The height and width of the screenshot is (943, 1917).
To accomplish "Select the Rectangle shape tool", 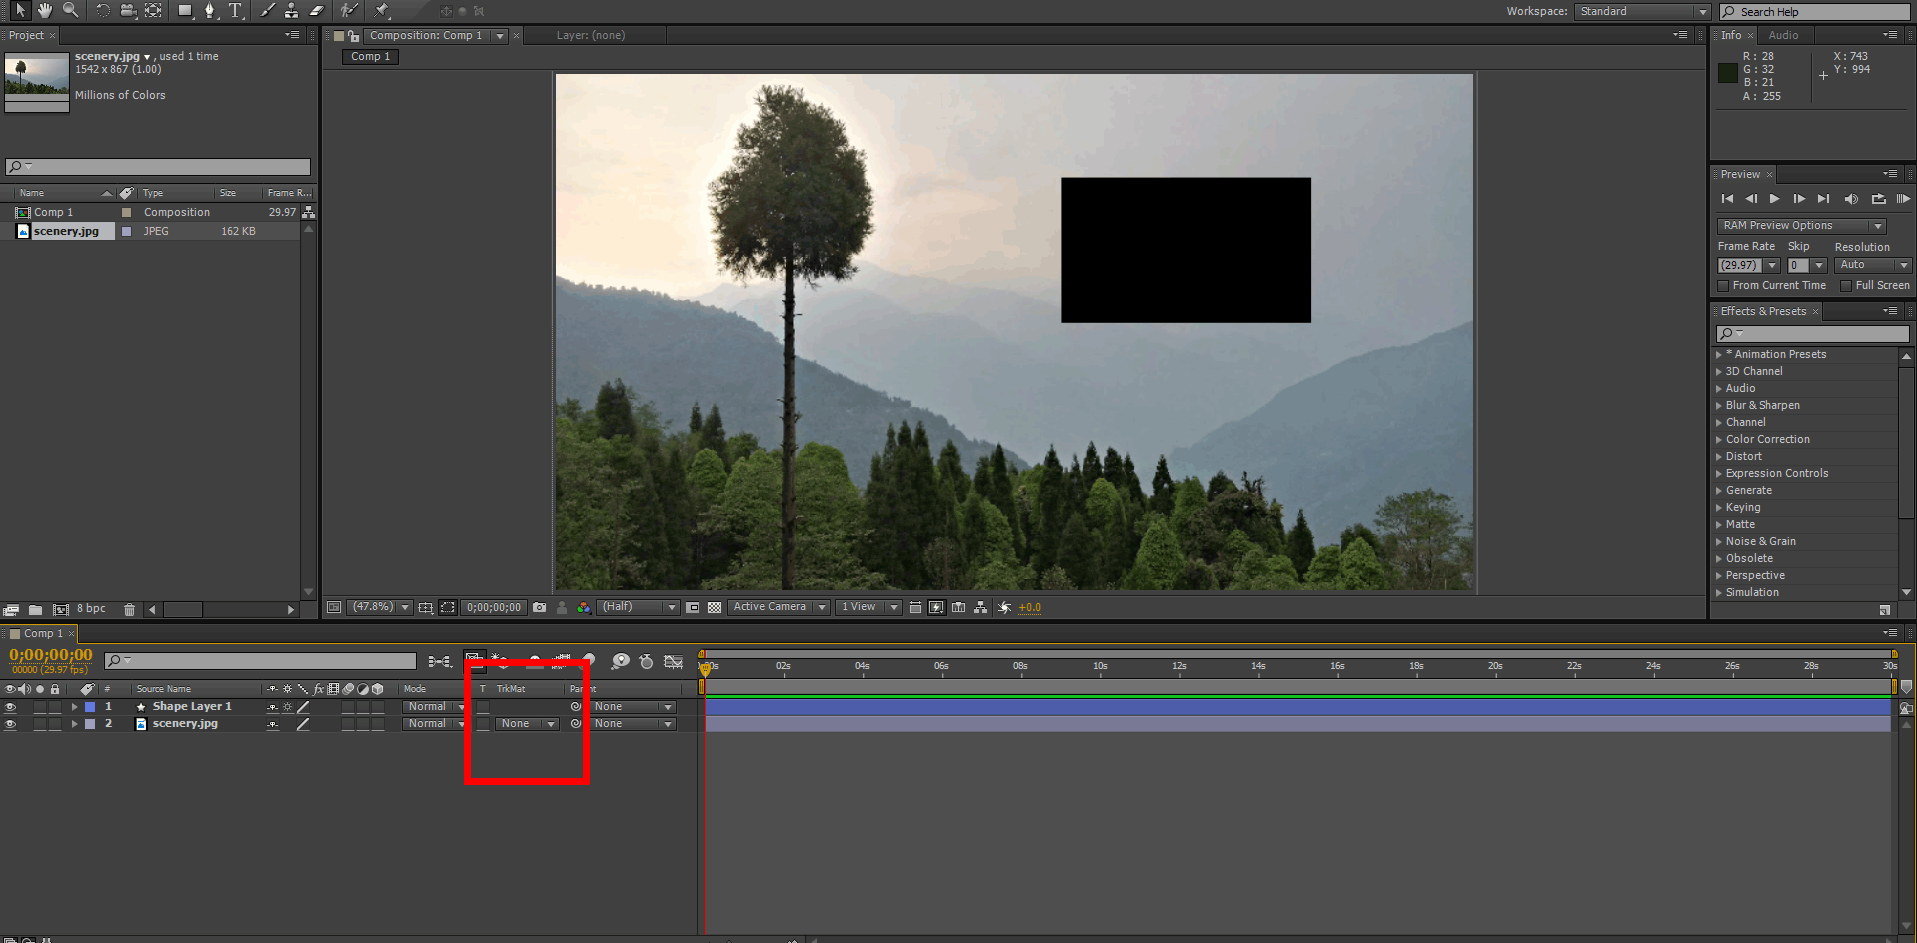I will pos(185,10).
